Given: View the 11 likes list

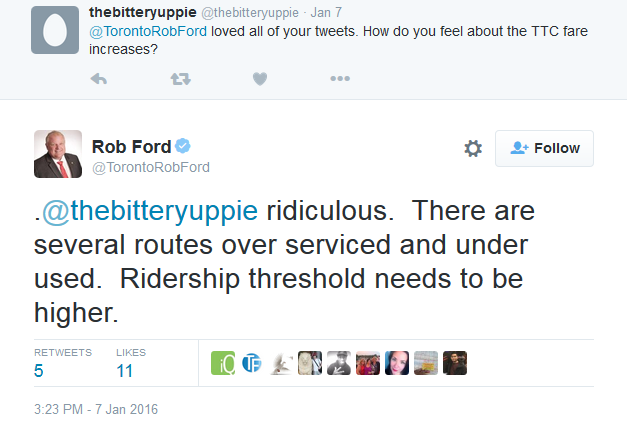Looking at the screenshot, I should coord(126,371).
